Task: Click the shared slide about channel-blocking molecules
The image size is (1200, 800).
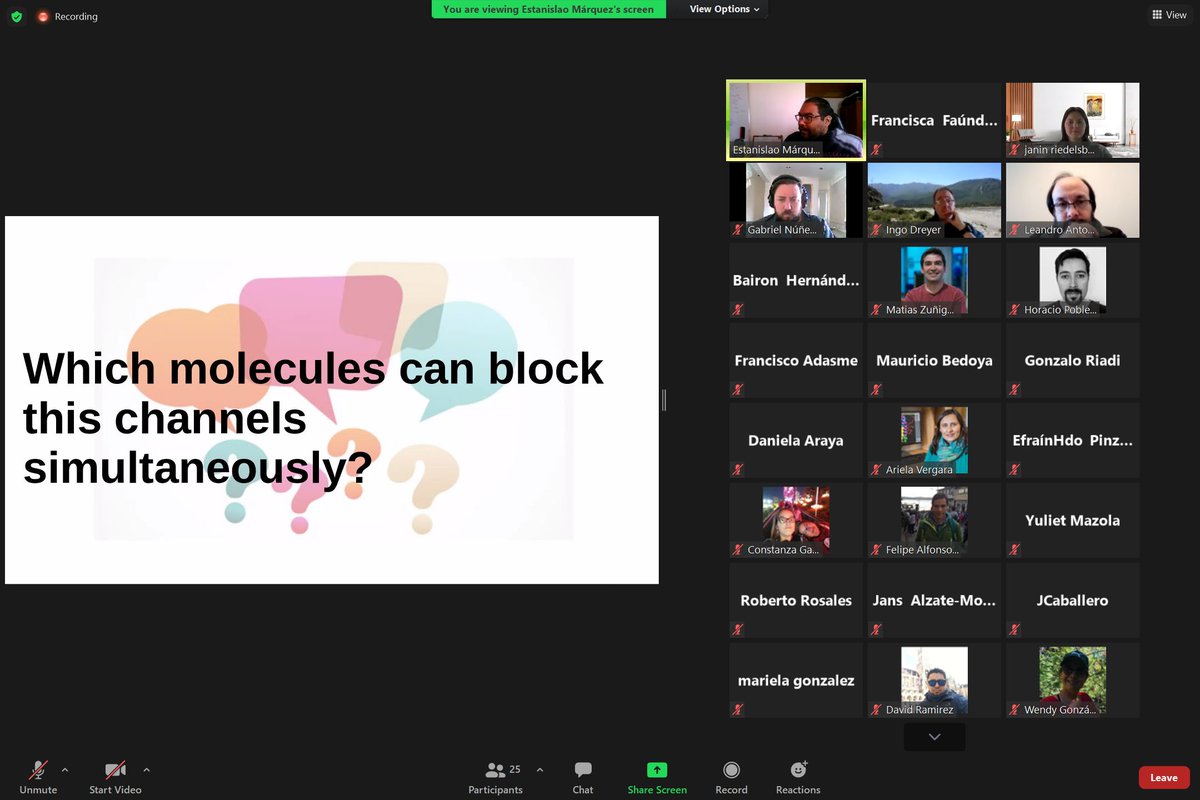Action: (332, 400)
